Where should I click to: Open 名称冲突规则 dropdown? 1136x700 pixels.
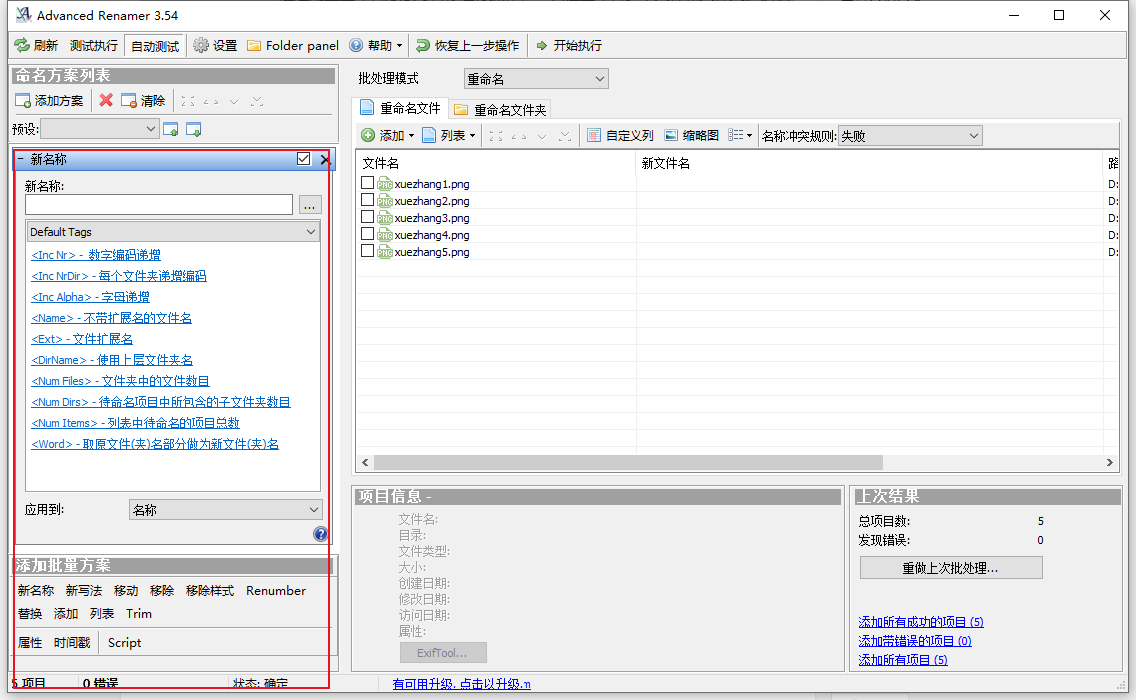click(910, 136)
